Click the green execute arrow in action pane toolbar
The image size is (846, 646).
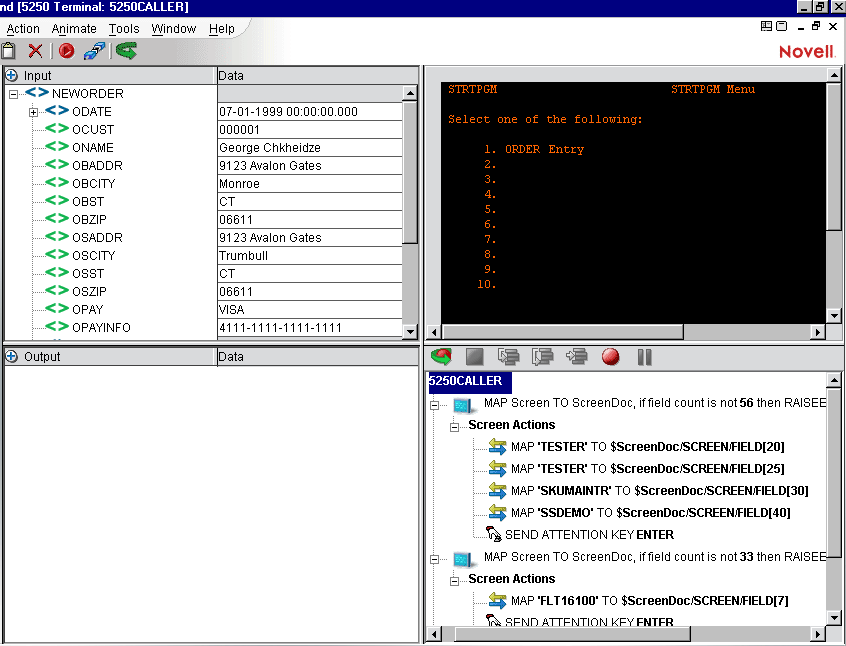coord(440,357)
